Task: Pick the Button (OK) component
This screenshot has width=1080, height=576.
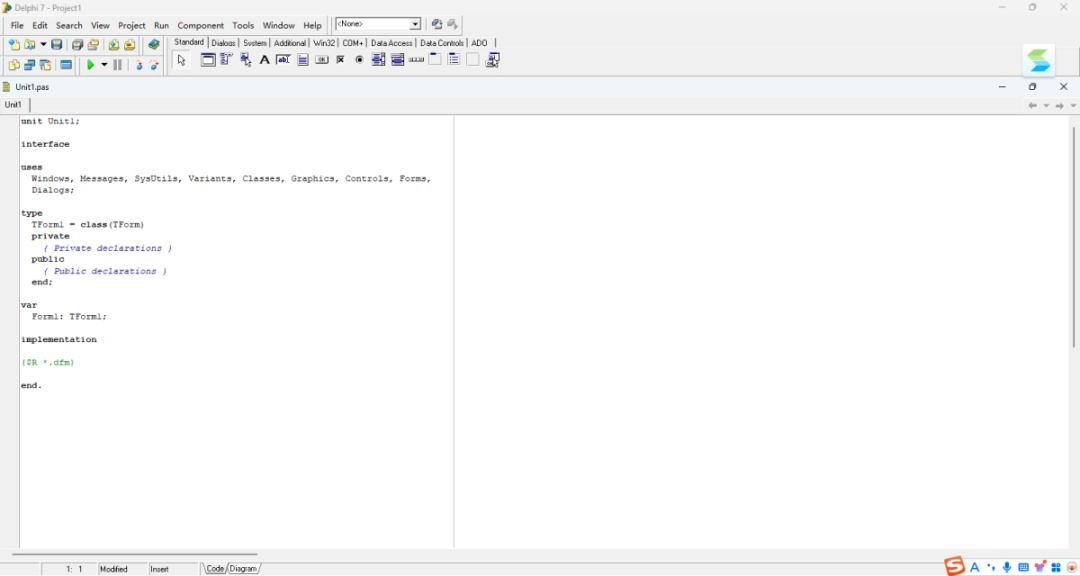Action: pyautogui.click(x=322, y=60)
